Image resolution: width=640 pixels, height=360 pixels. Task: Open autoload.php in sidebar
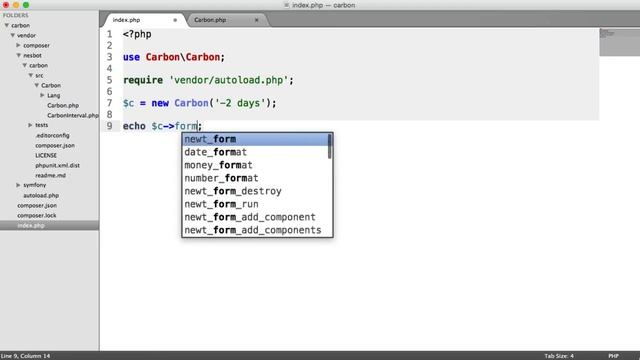[x=41, y=196]
